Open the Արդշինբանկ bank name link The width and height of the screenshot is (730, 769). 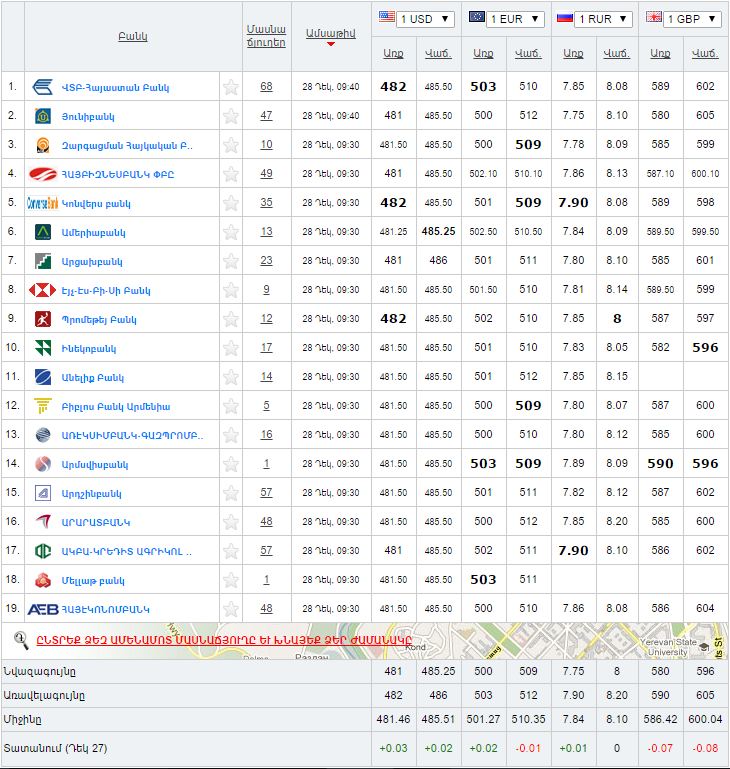click(91, 493)
